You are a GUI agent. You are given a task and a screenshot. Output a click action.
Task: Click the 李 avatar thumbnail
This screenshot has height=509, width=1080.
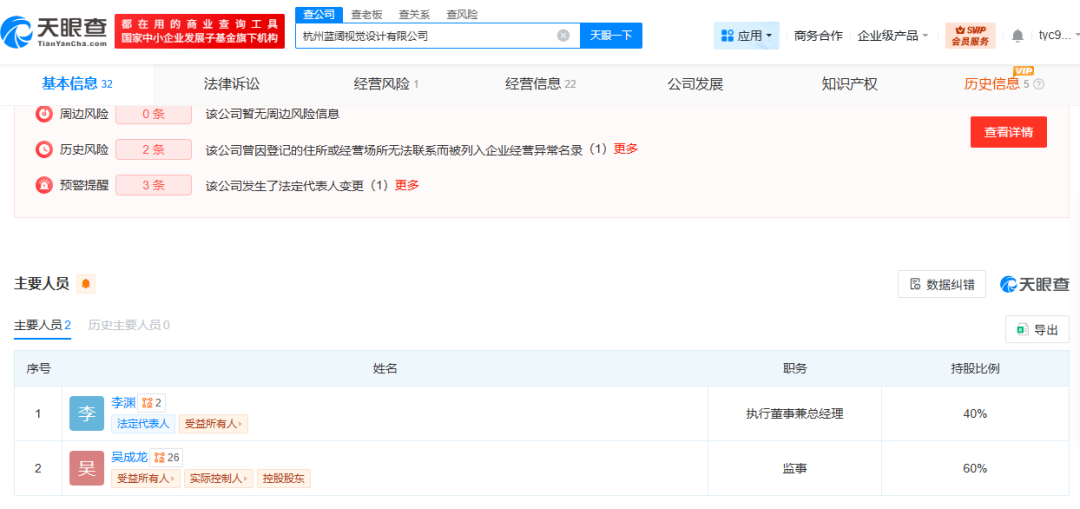tap(87, 413)
